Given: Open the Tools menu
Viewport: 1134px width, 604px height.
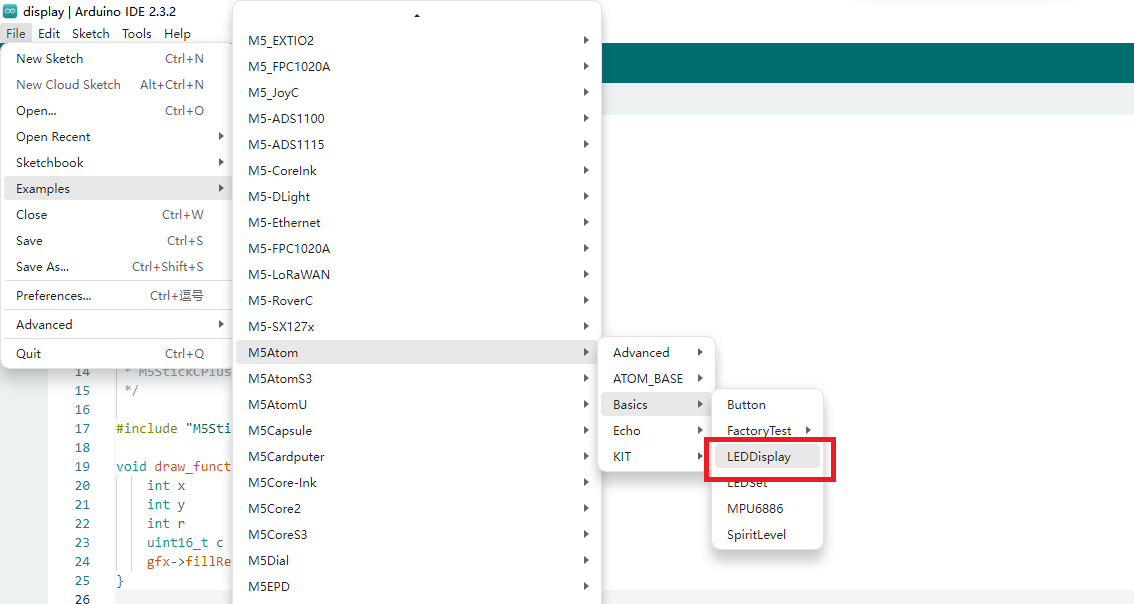Looking at the screenshot, I should point(136,33).
